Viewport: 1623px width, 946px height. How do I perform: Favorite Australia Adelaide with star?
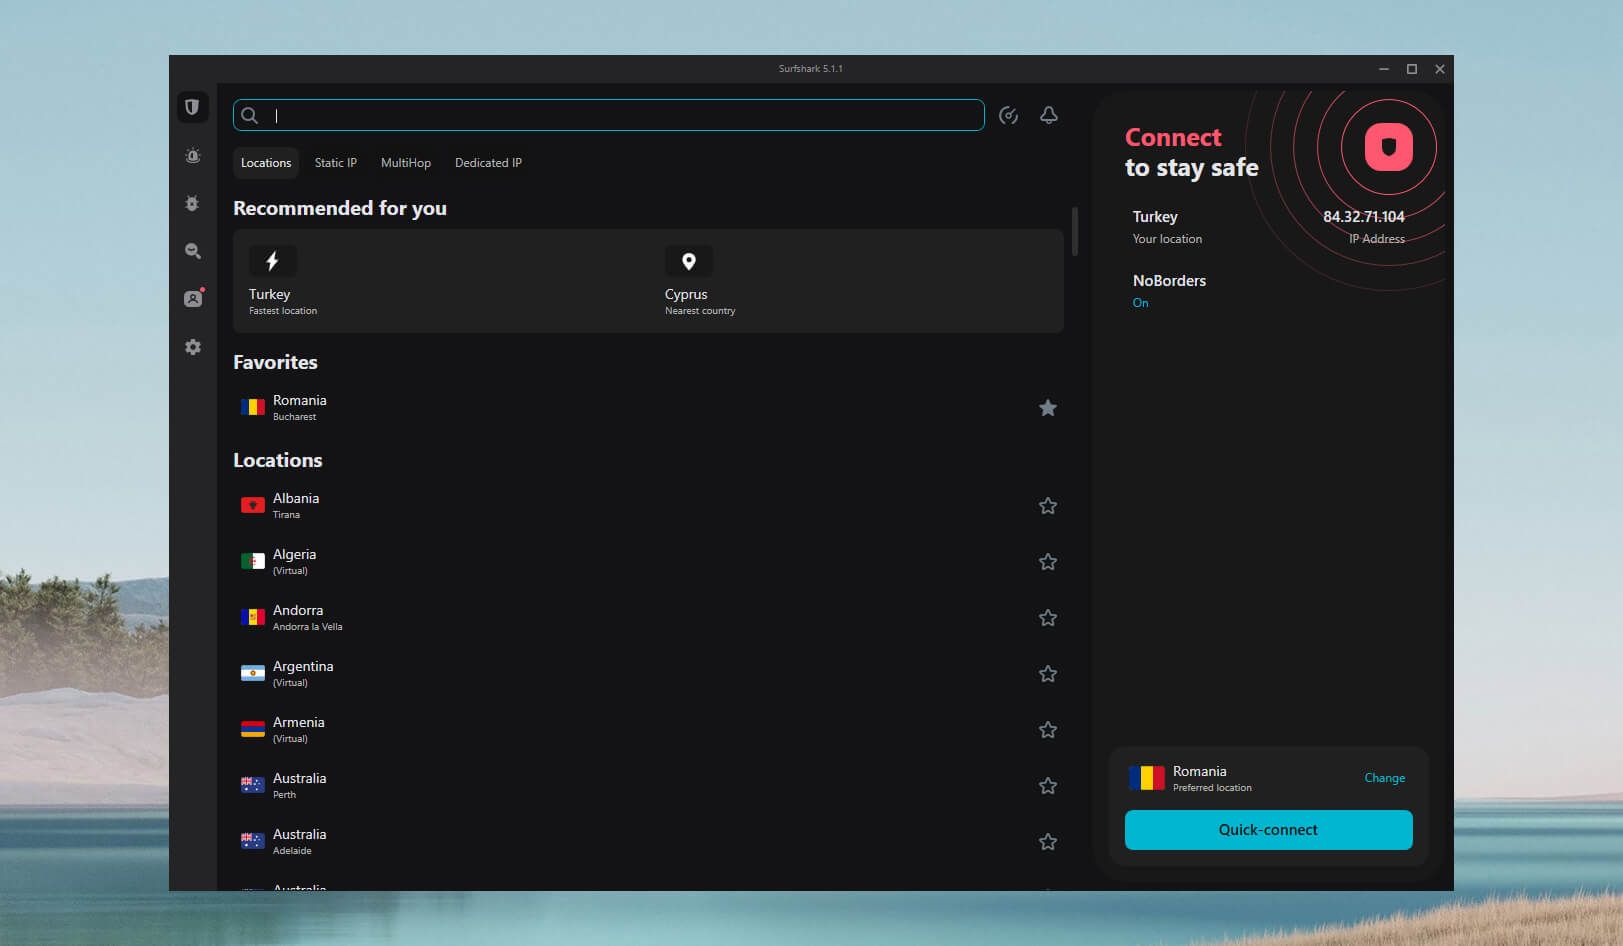coord(1048,842)
